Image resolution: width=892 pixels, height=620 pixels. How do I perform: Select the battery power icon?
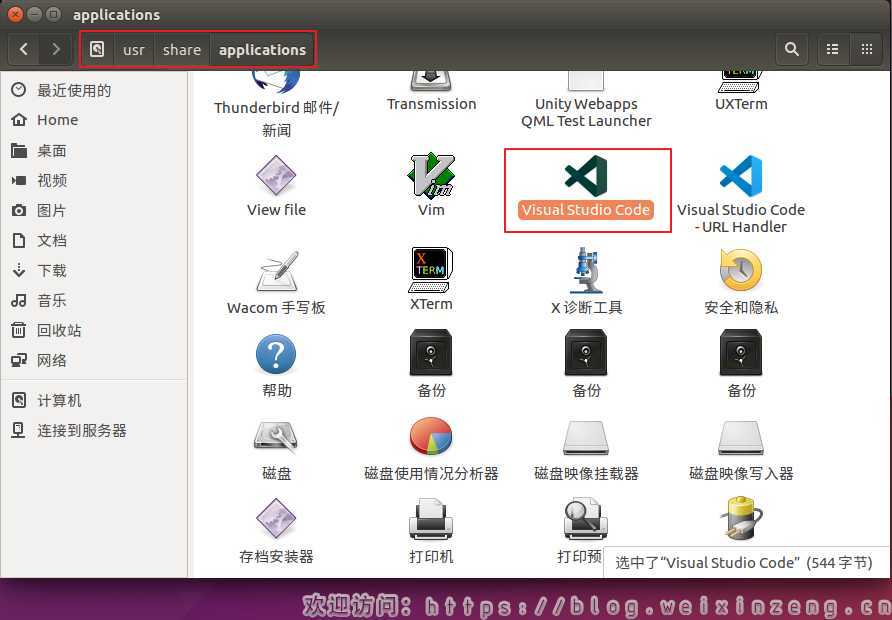click(741, 518)
